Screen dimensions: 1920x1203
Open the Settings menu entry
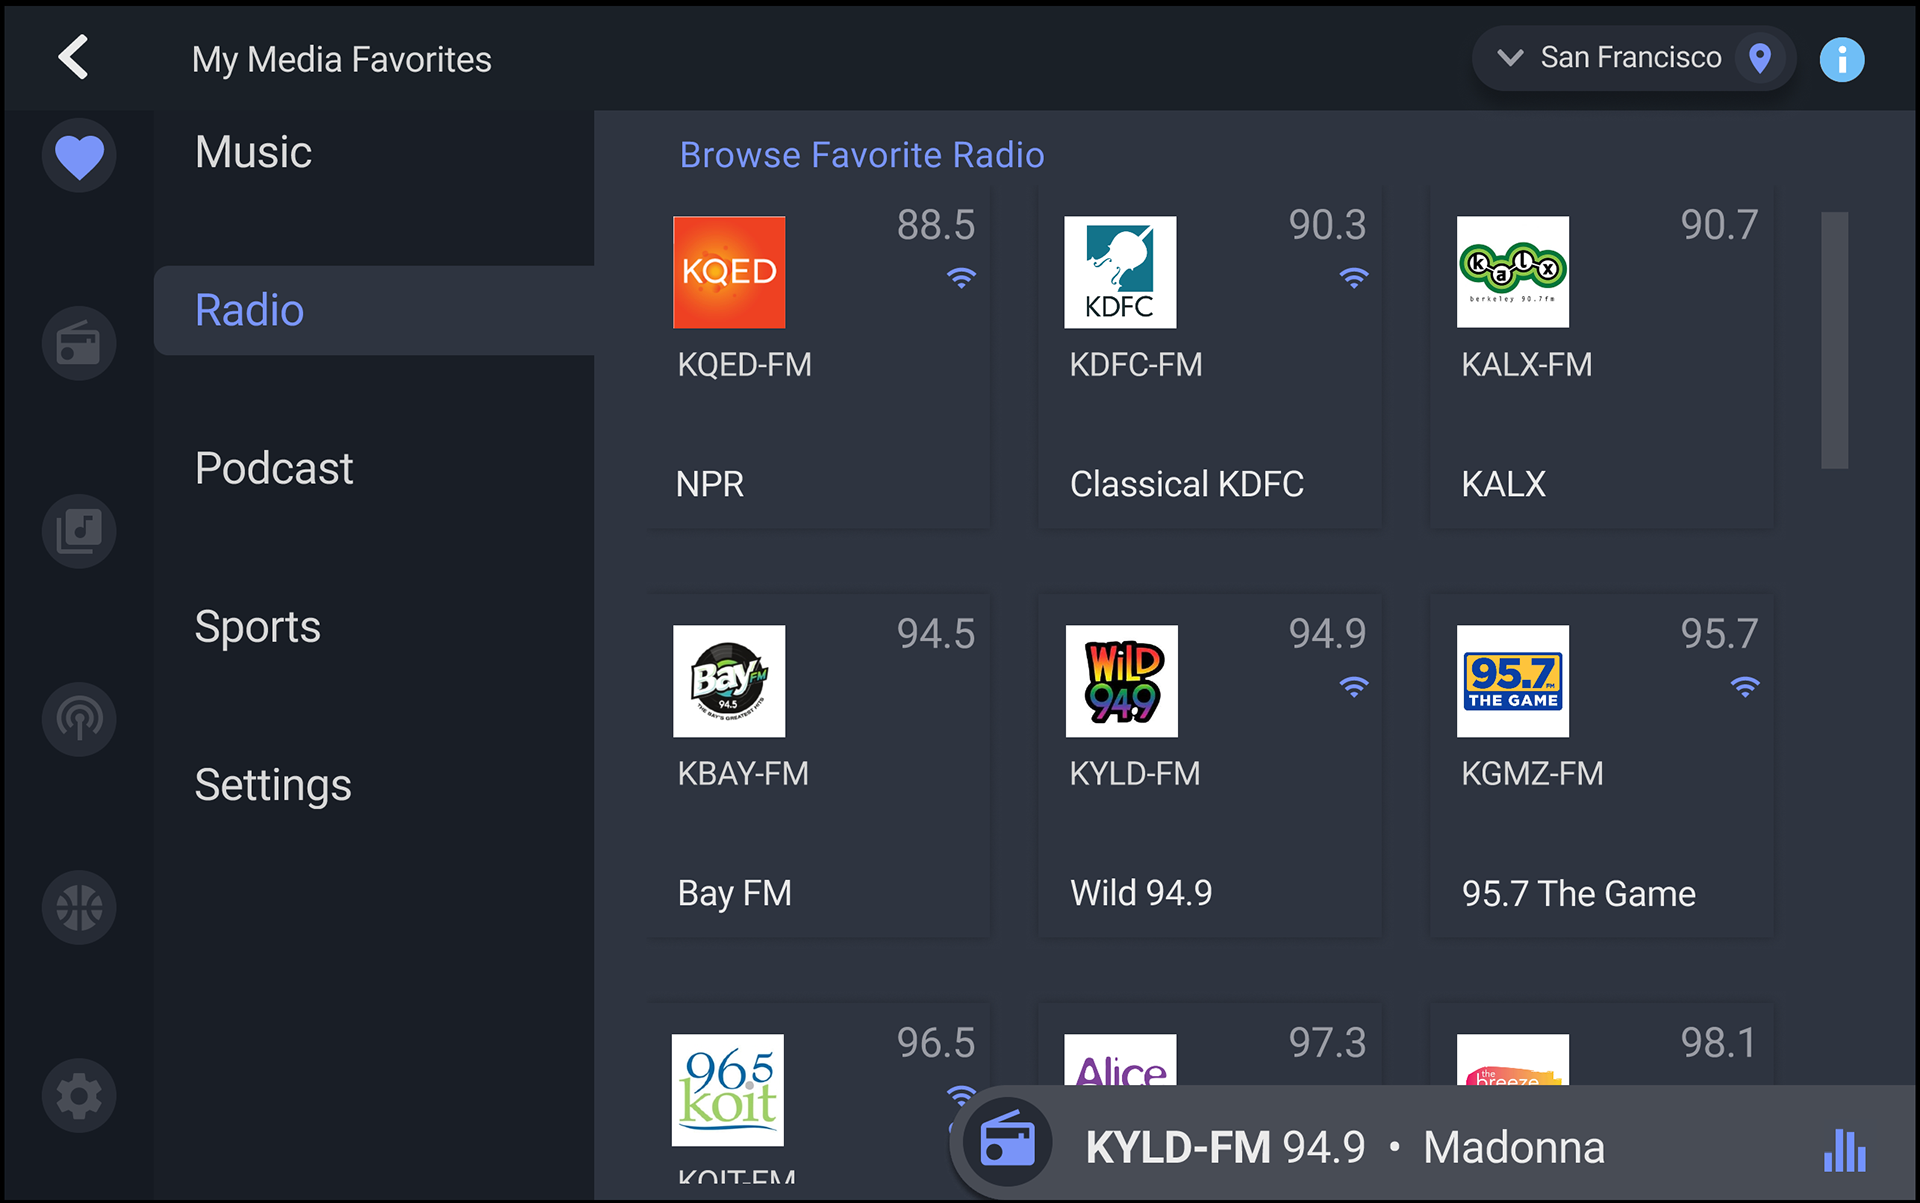pyautogui.click(x=273, y=785)
